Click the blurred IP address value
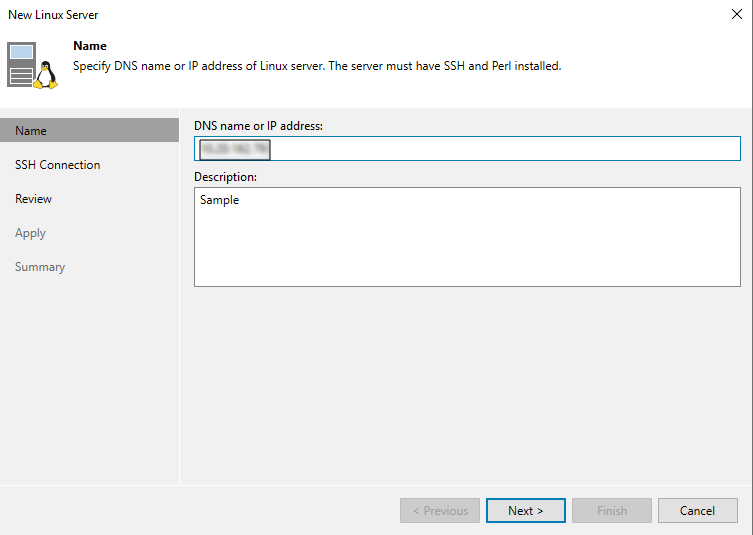 (x=235, y=149)
